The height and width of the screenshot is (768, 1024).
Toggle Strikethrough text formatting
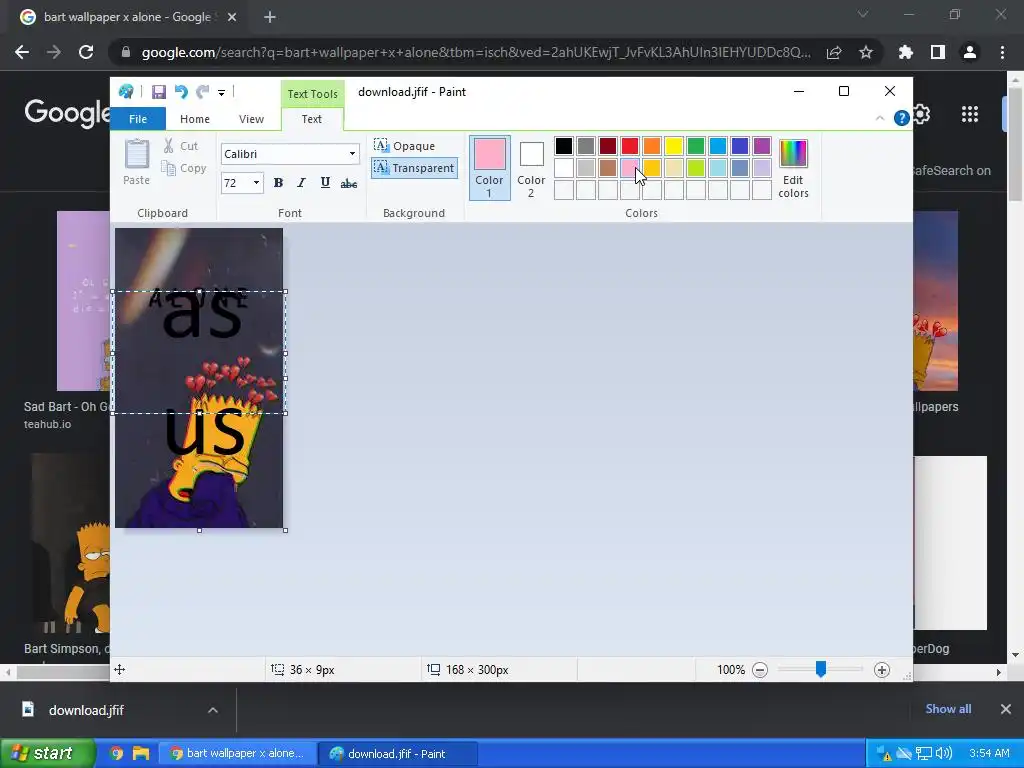(349, 184)
